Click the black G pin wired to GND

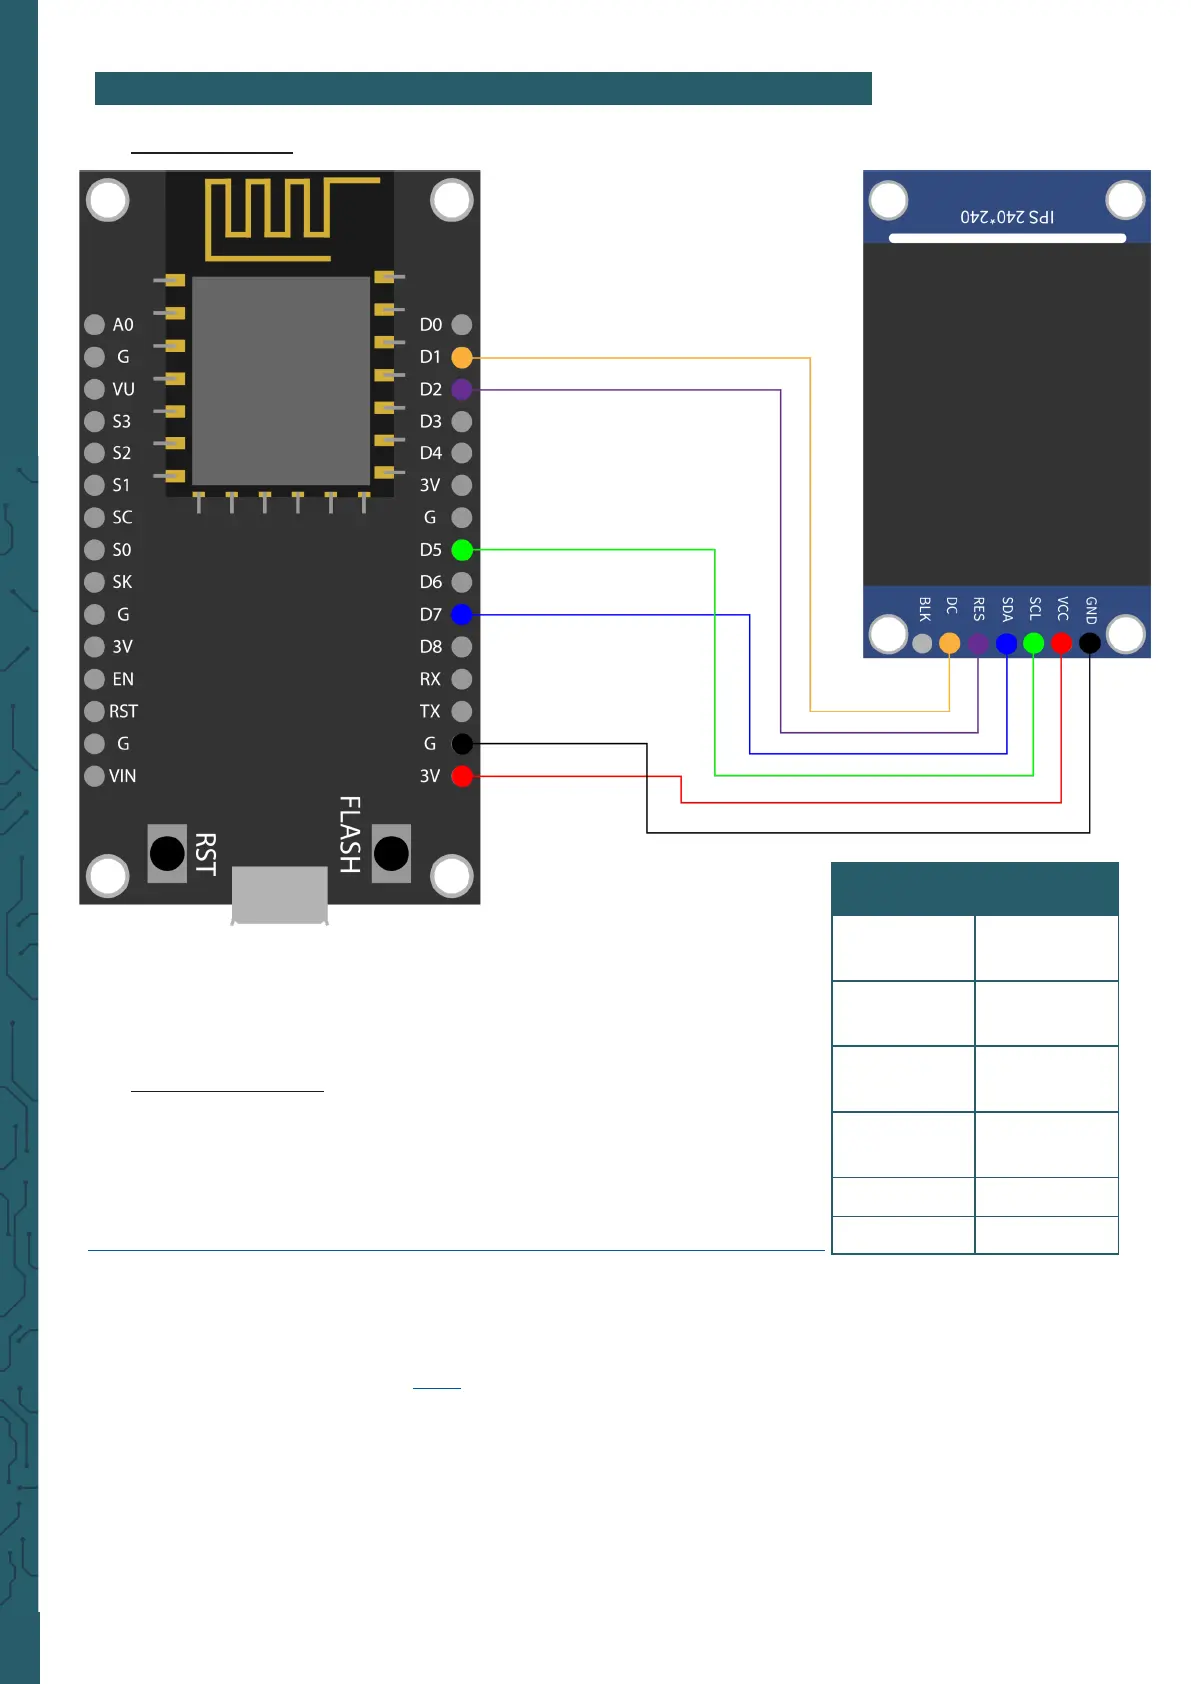pos(462,744)
